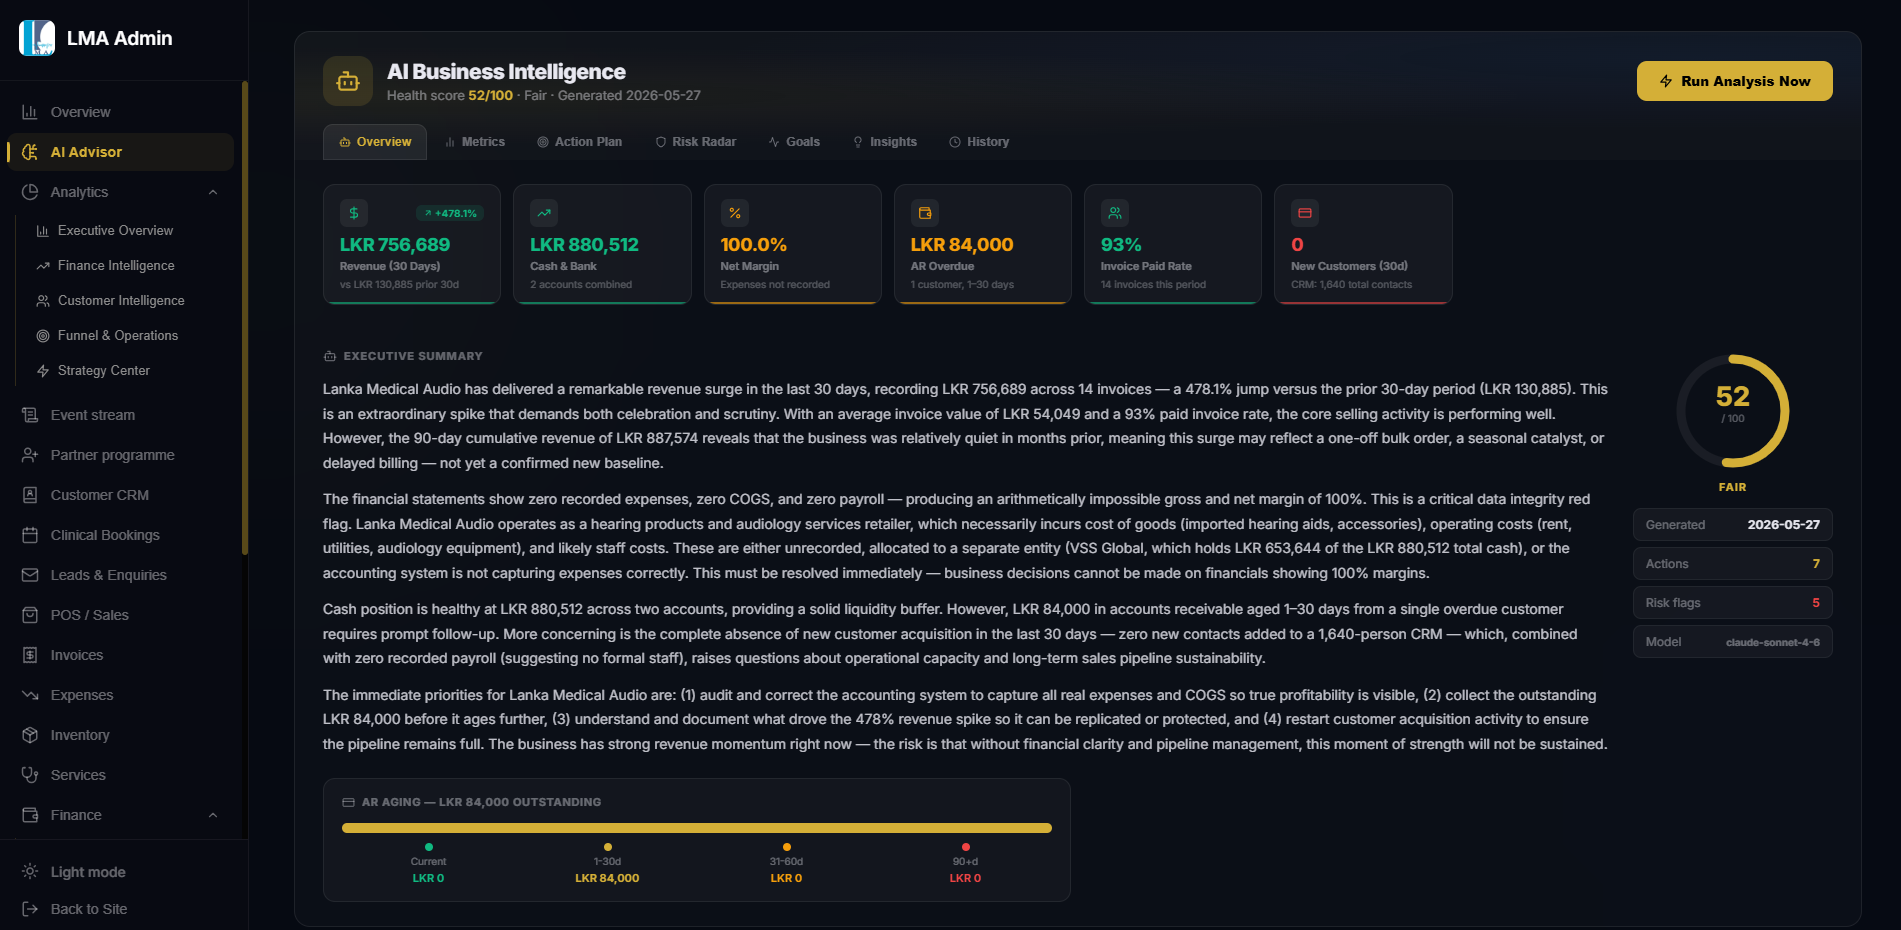Screen dimensions: 1901x930
Task: Click the sidebar scrollbar
Action: (244, 318)
